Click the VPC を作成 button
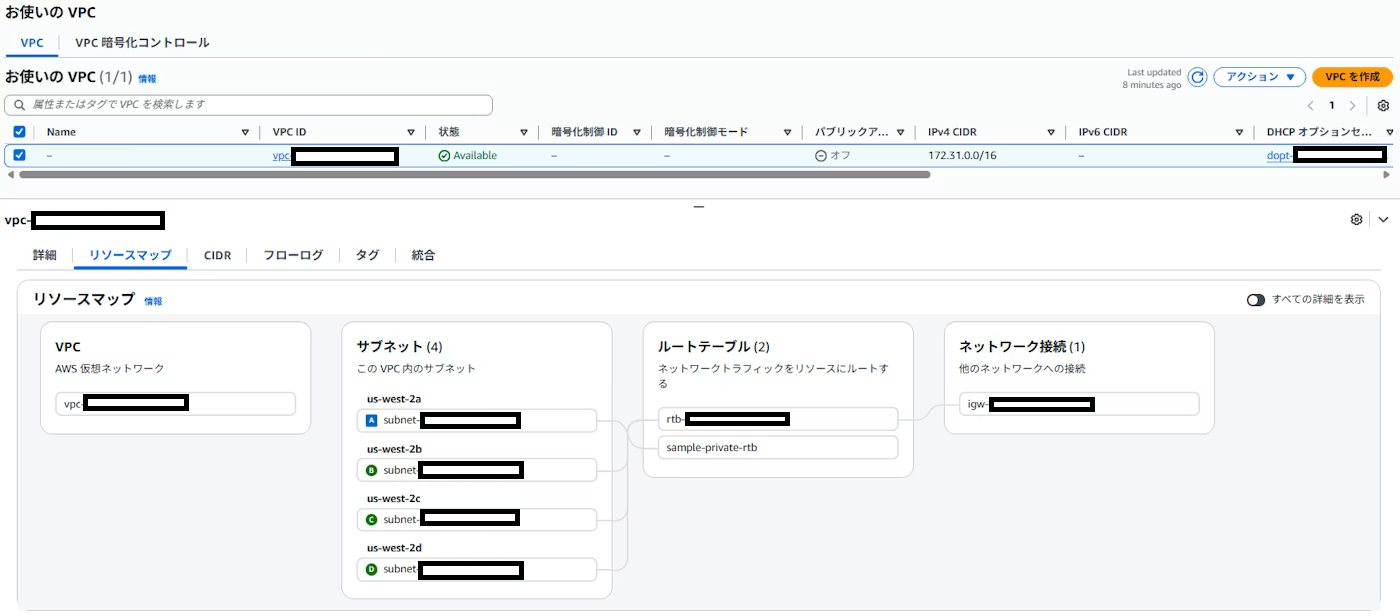This screenshot has width=1400, height=616. pyautogui.click(x=1352, y=77)
